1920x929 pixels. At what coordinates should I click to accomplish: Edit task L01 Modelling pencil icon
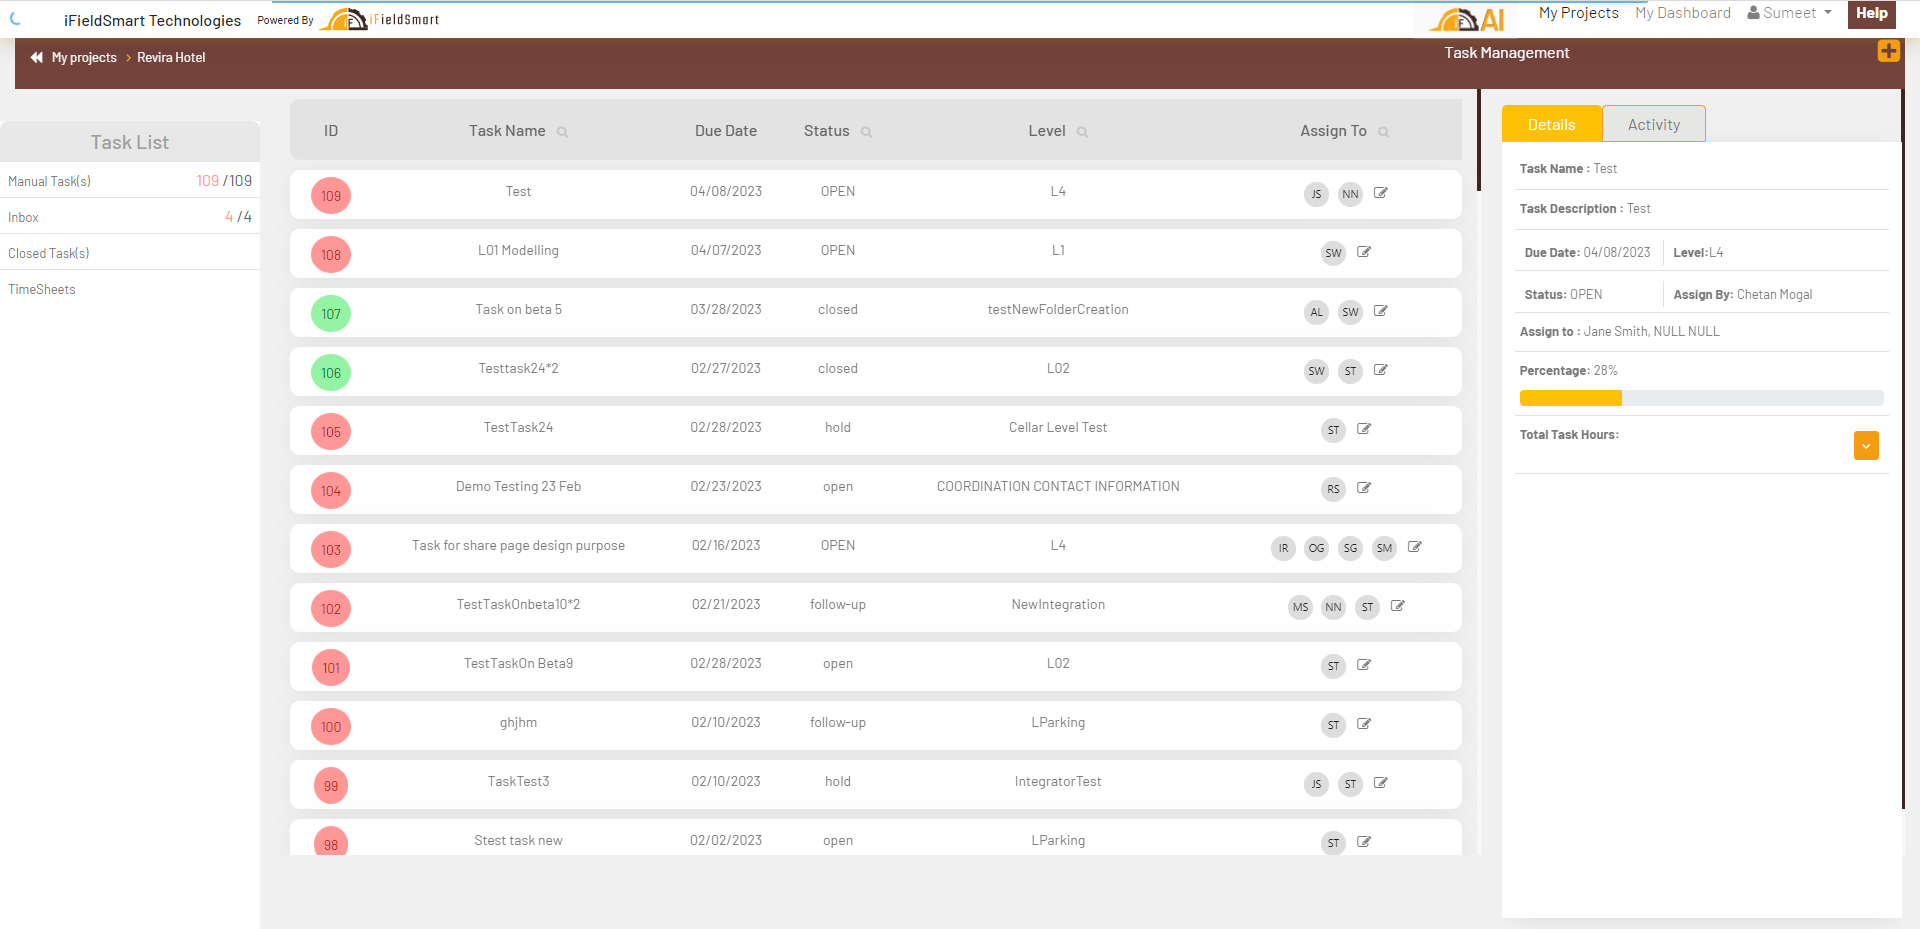[x=1364, y=252]
